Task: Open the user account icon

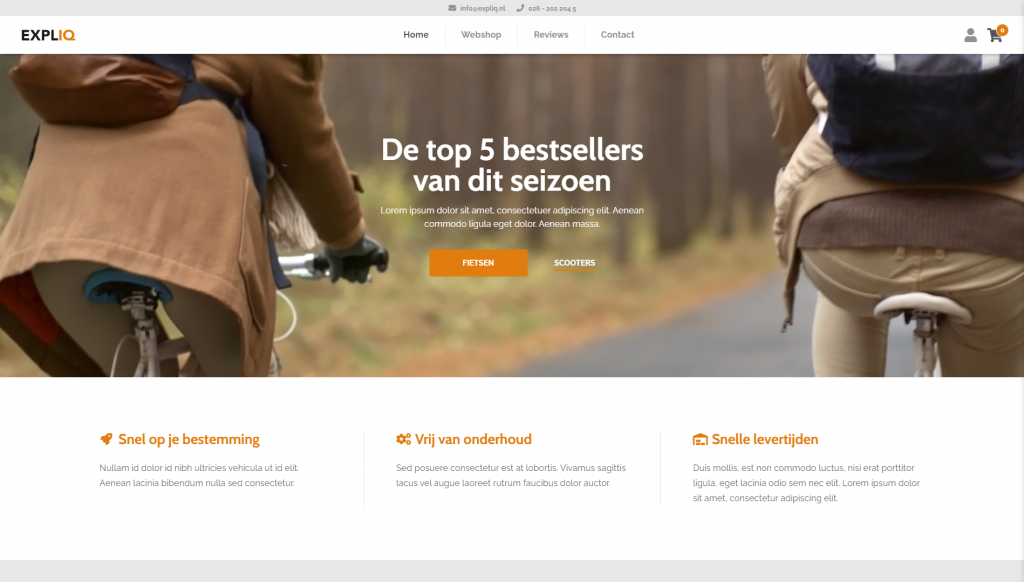Action: coord(970,35)
